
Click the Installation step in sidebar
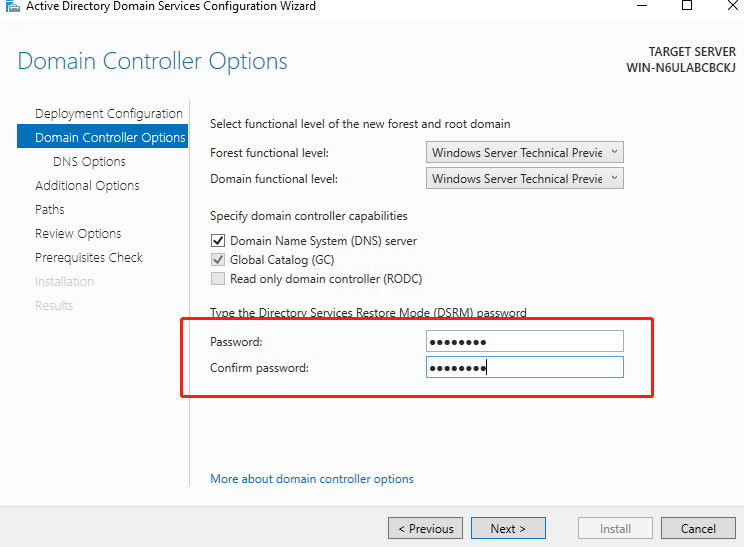(x=65, y=281)
